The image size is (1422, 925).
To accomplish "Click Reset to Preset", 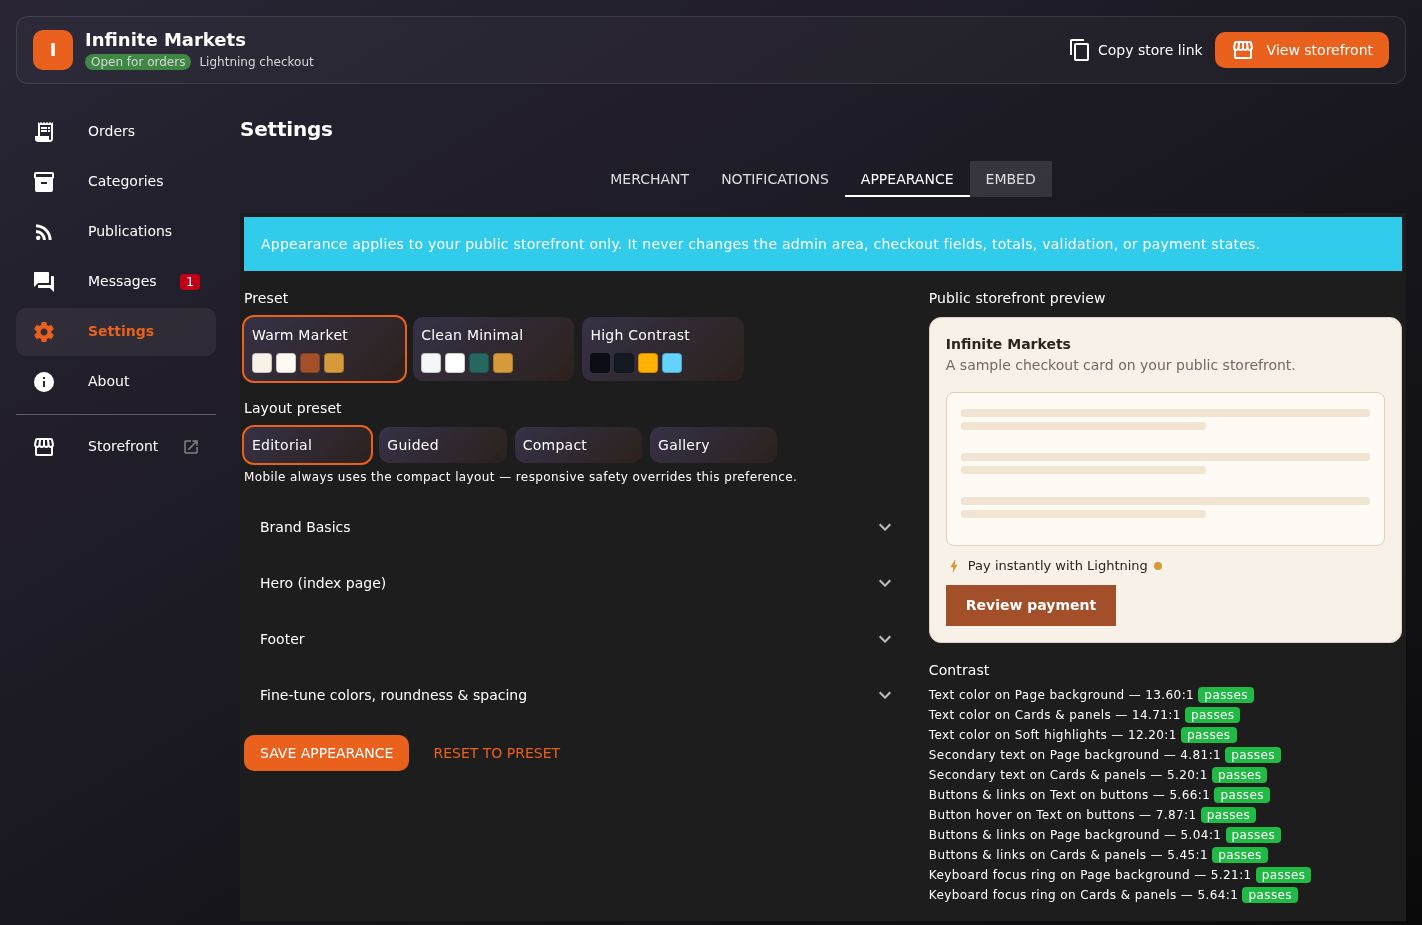I will click(497, 753).
